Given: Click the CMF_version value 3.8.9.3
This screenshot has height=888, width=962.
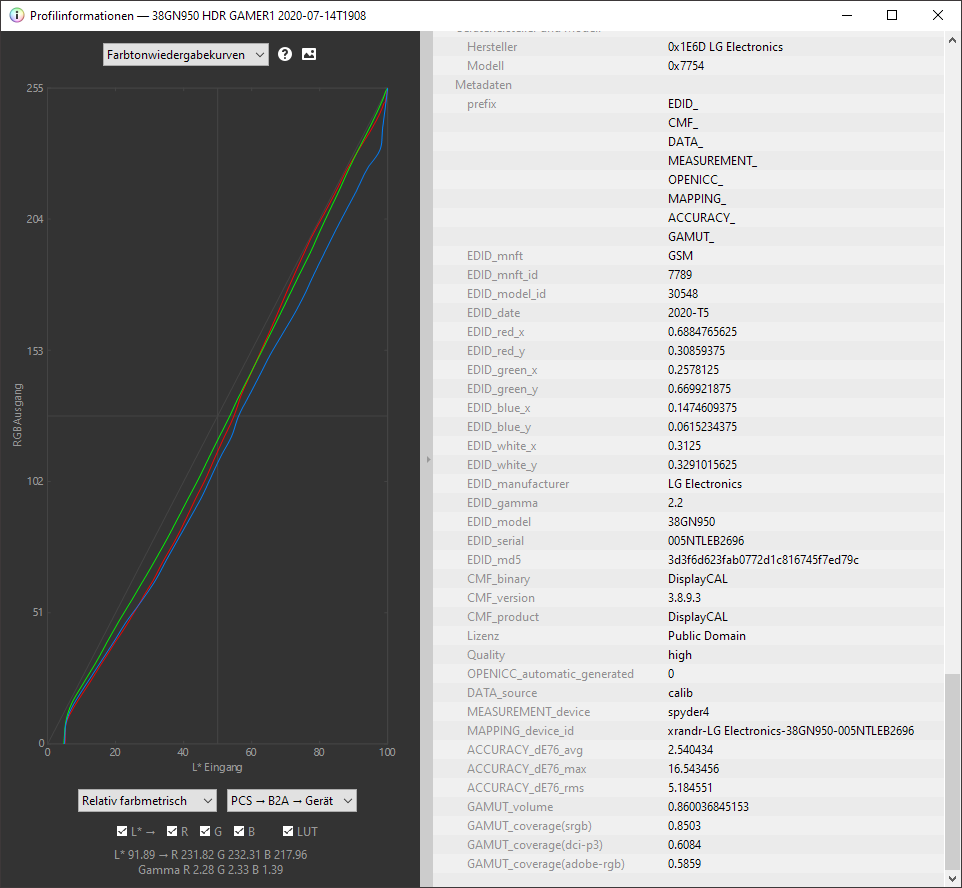Looking at the screenshot, I should (x=684, y=598).
